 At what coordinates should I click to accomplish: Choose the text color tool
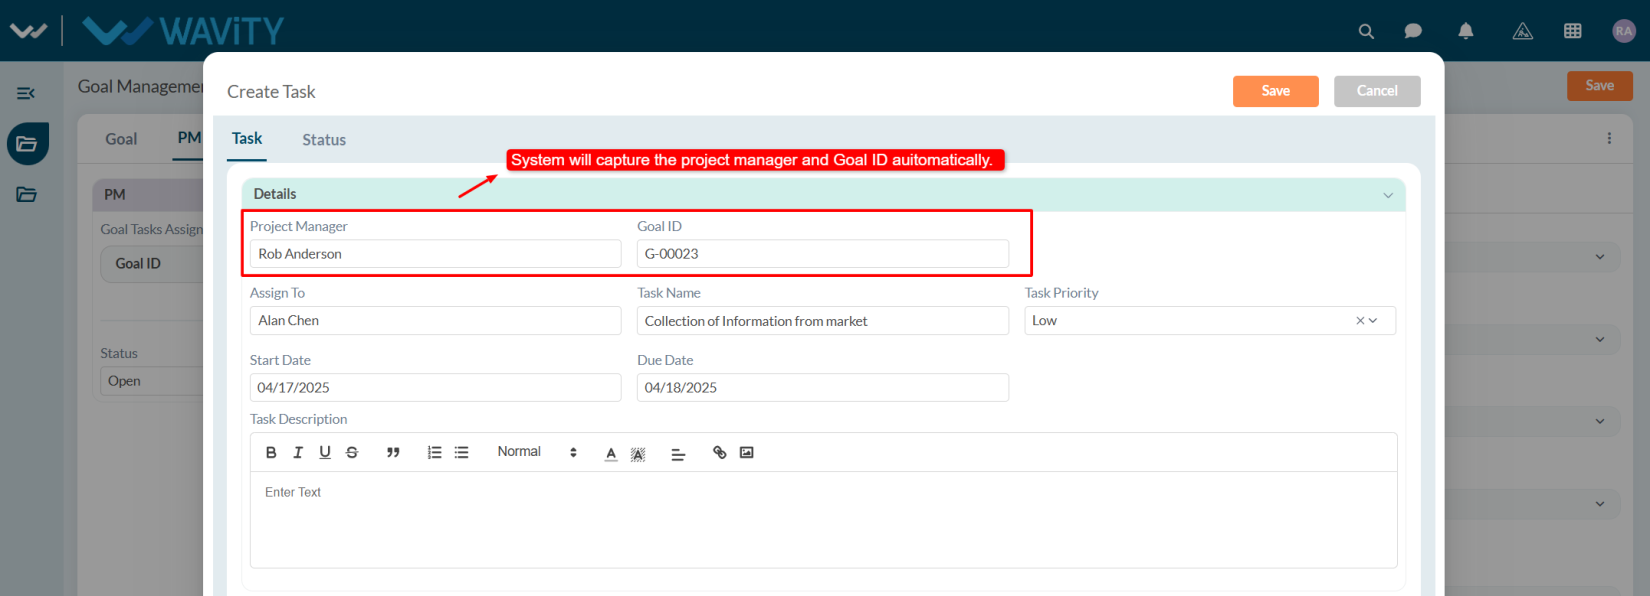[x=611, y=453]
